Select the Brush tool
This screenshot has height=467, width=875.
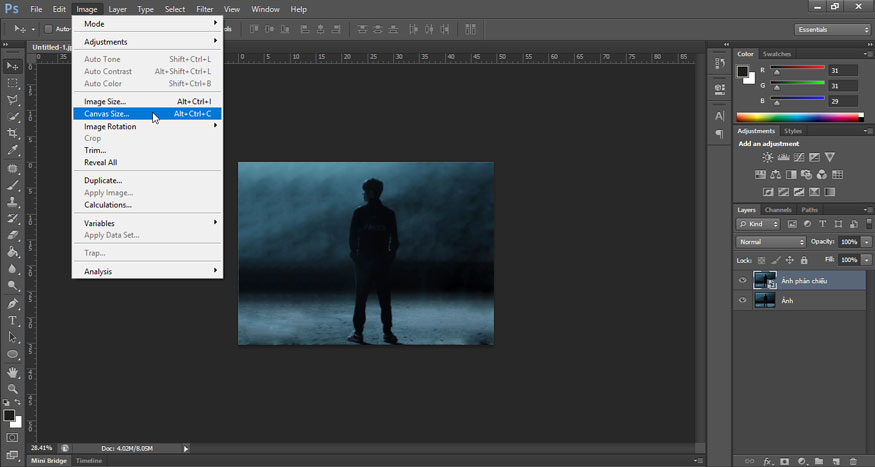point(12,185)
